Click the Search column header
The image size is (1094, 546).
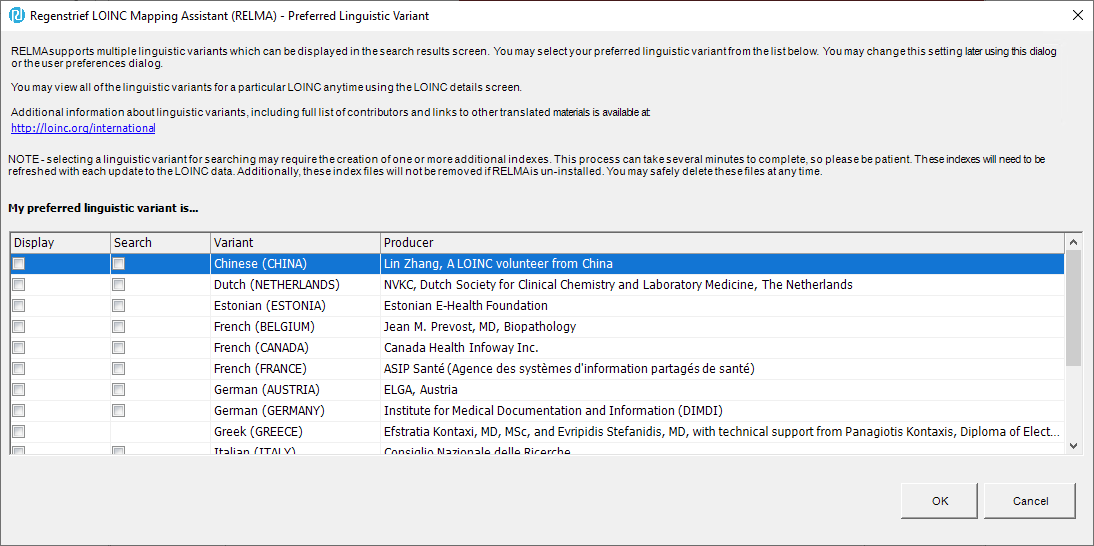click(x=160, y=243)
